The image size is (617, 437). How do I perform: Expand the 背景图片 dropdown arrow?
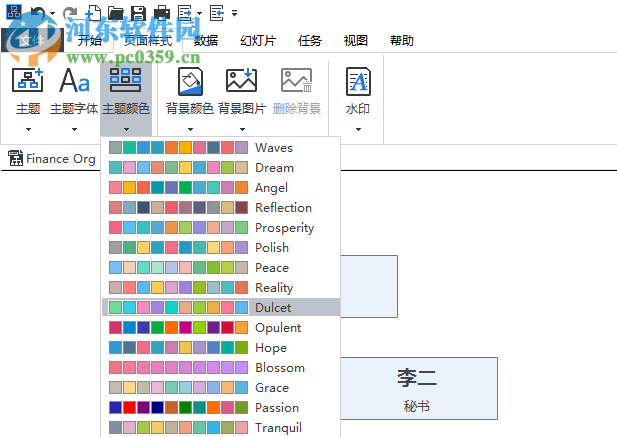point(242,129)
